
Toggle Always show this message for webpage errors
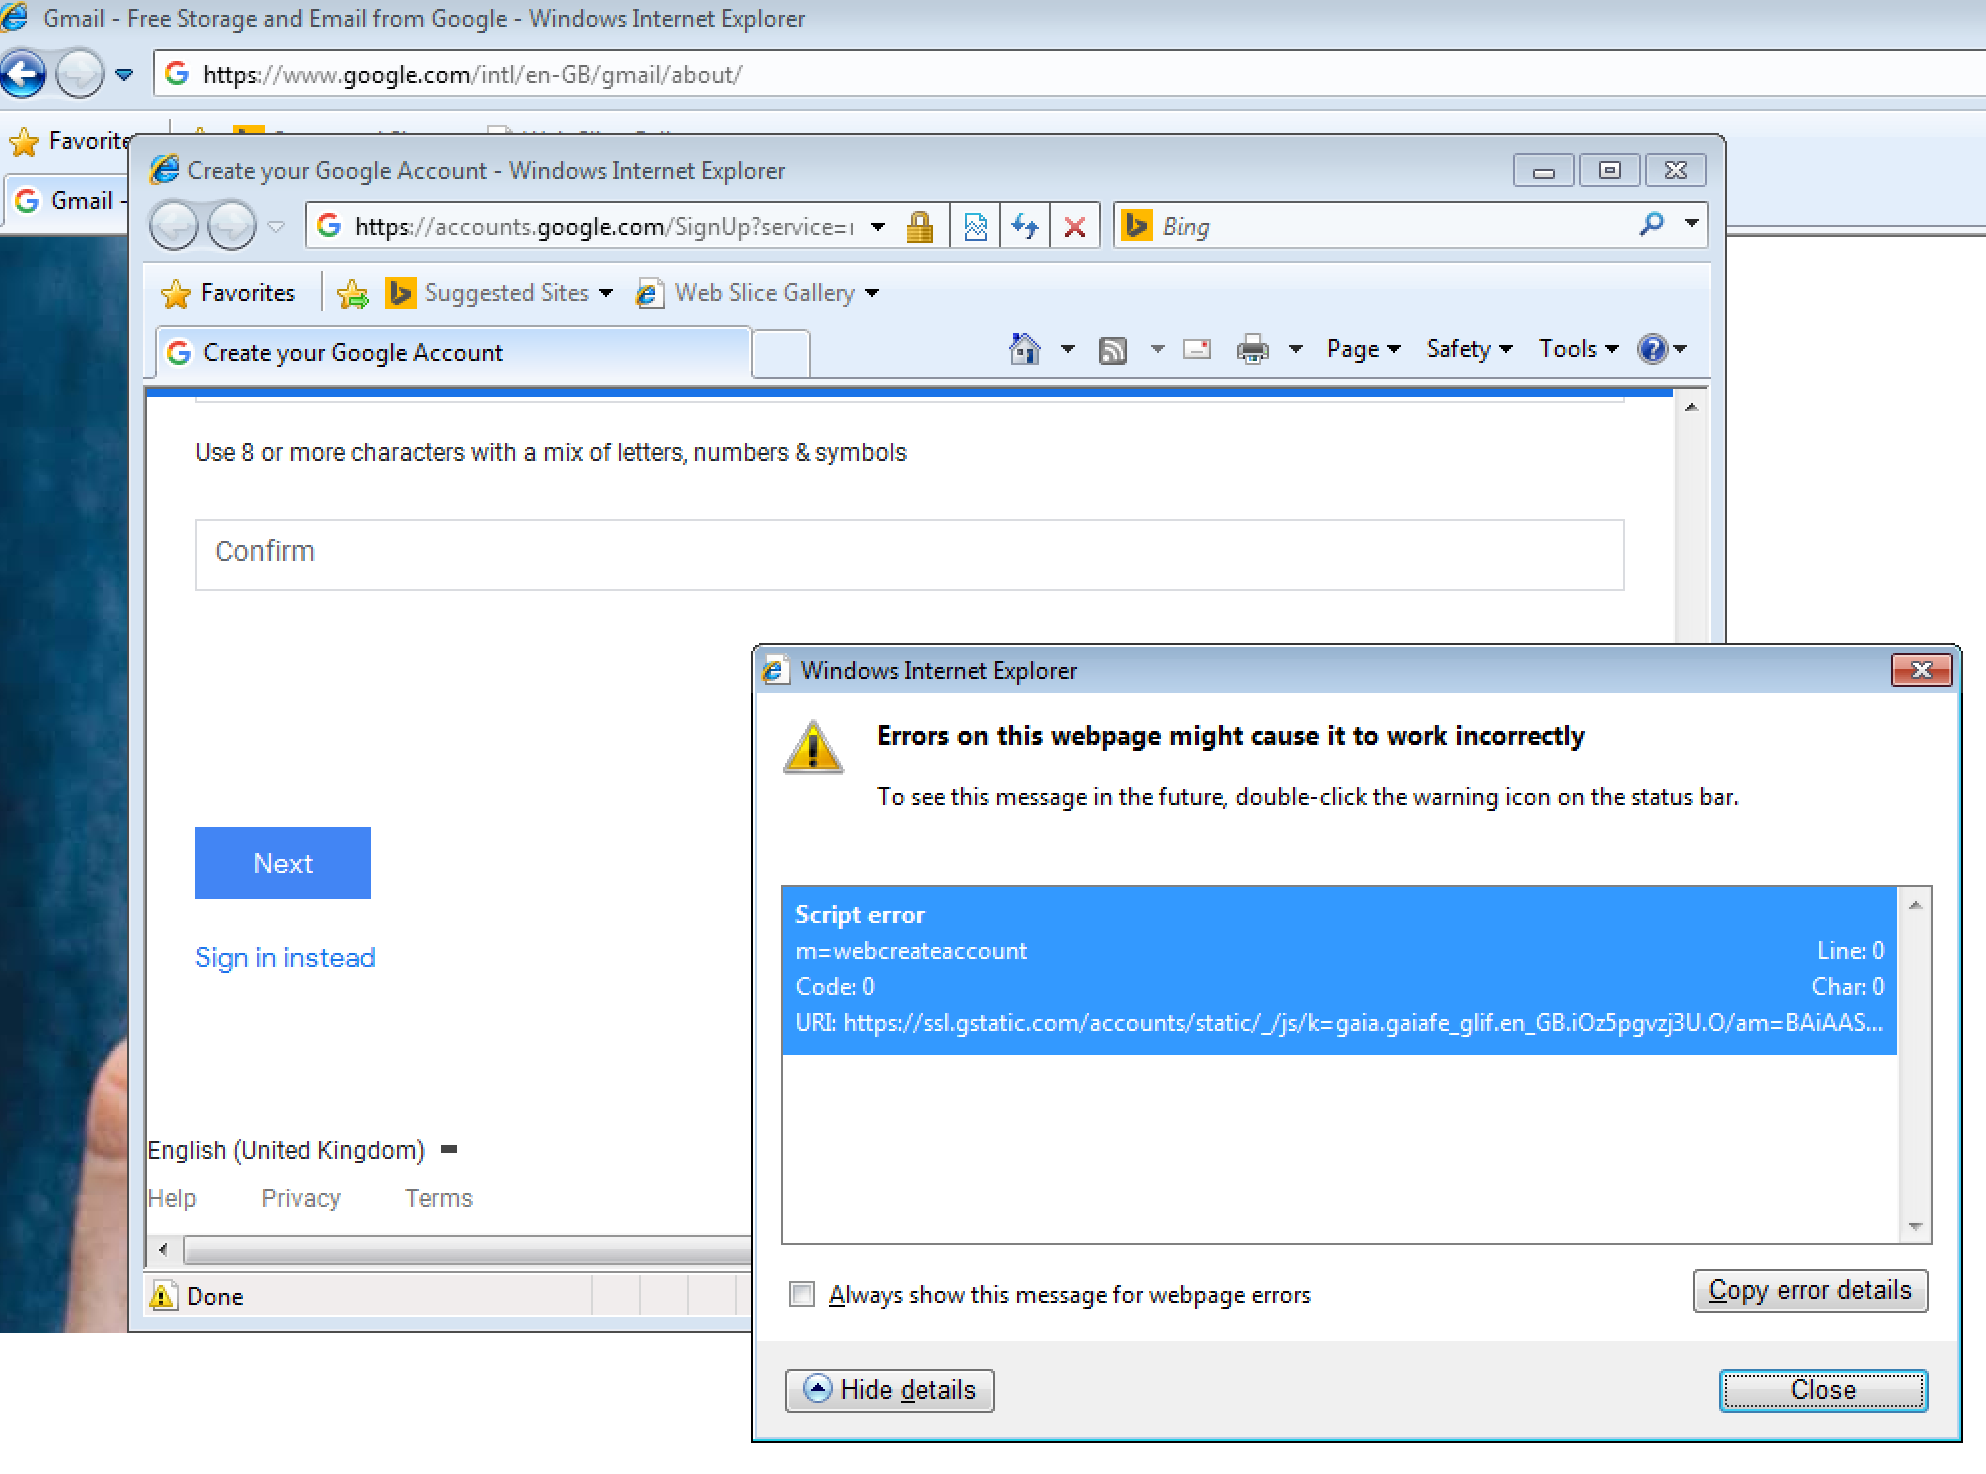point(802,1294)
